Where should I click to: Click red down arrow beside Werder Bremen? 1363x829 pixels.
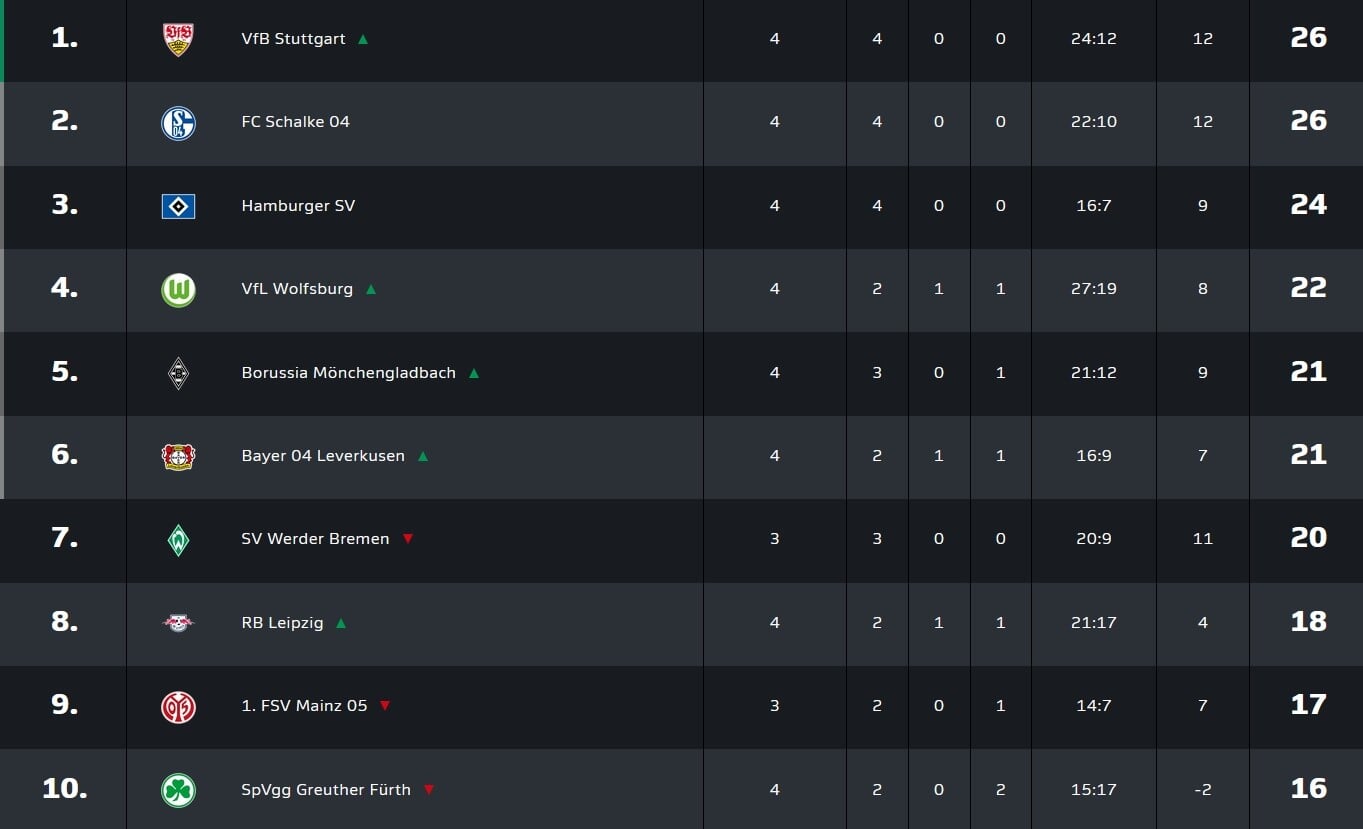(x=408, y=538)
